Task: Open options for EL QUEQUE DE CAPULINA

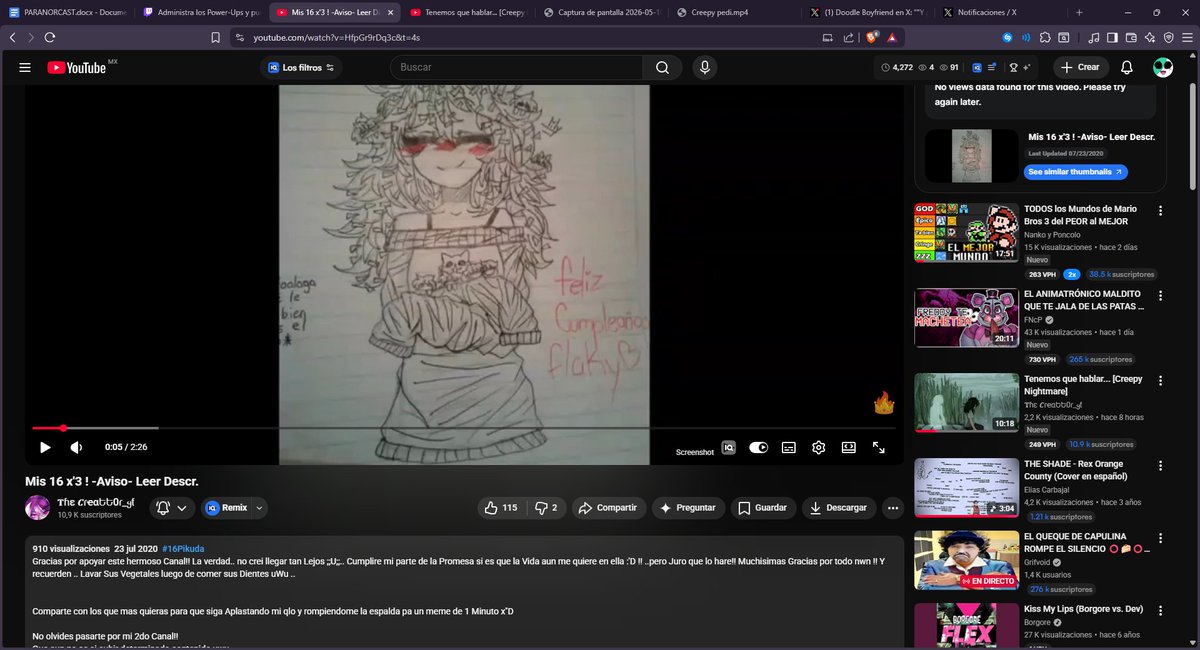Action: (1160, 538)
